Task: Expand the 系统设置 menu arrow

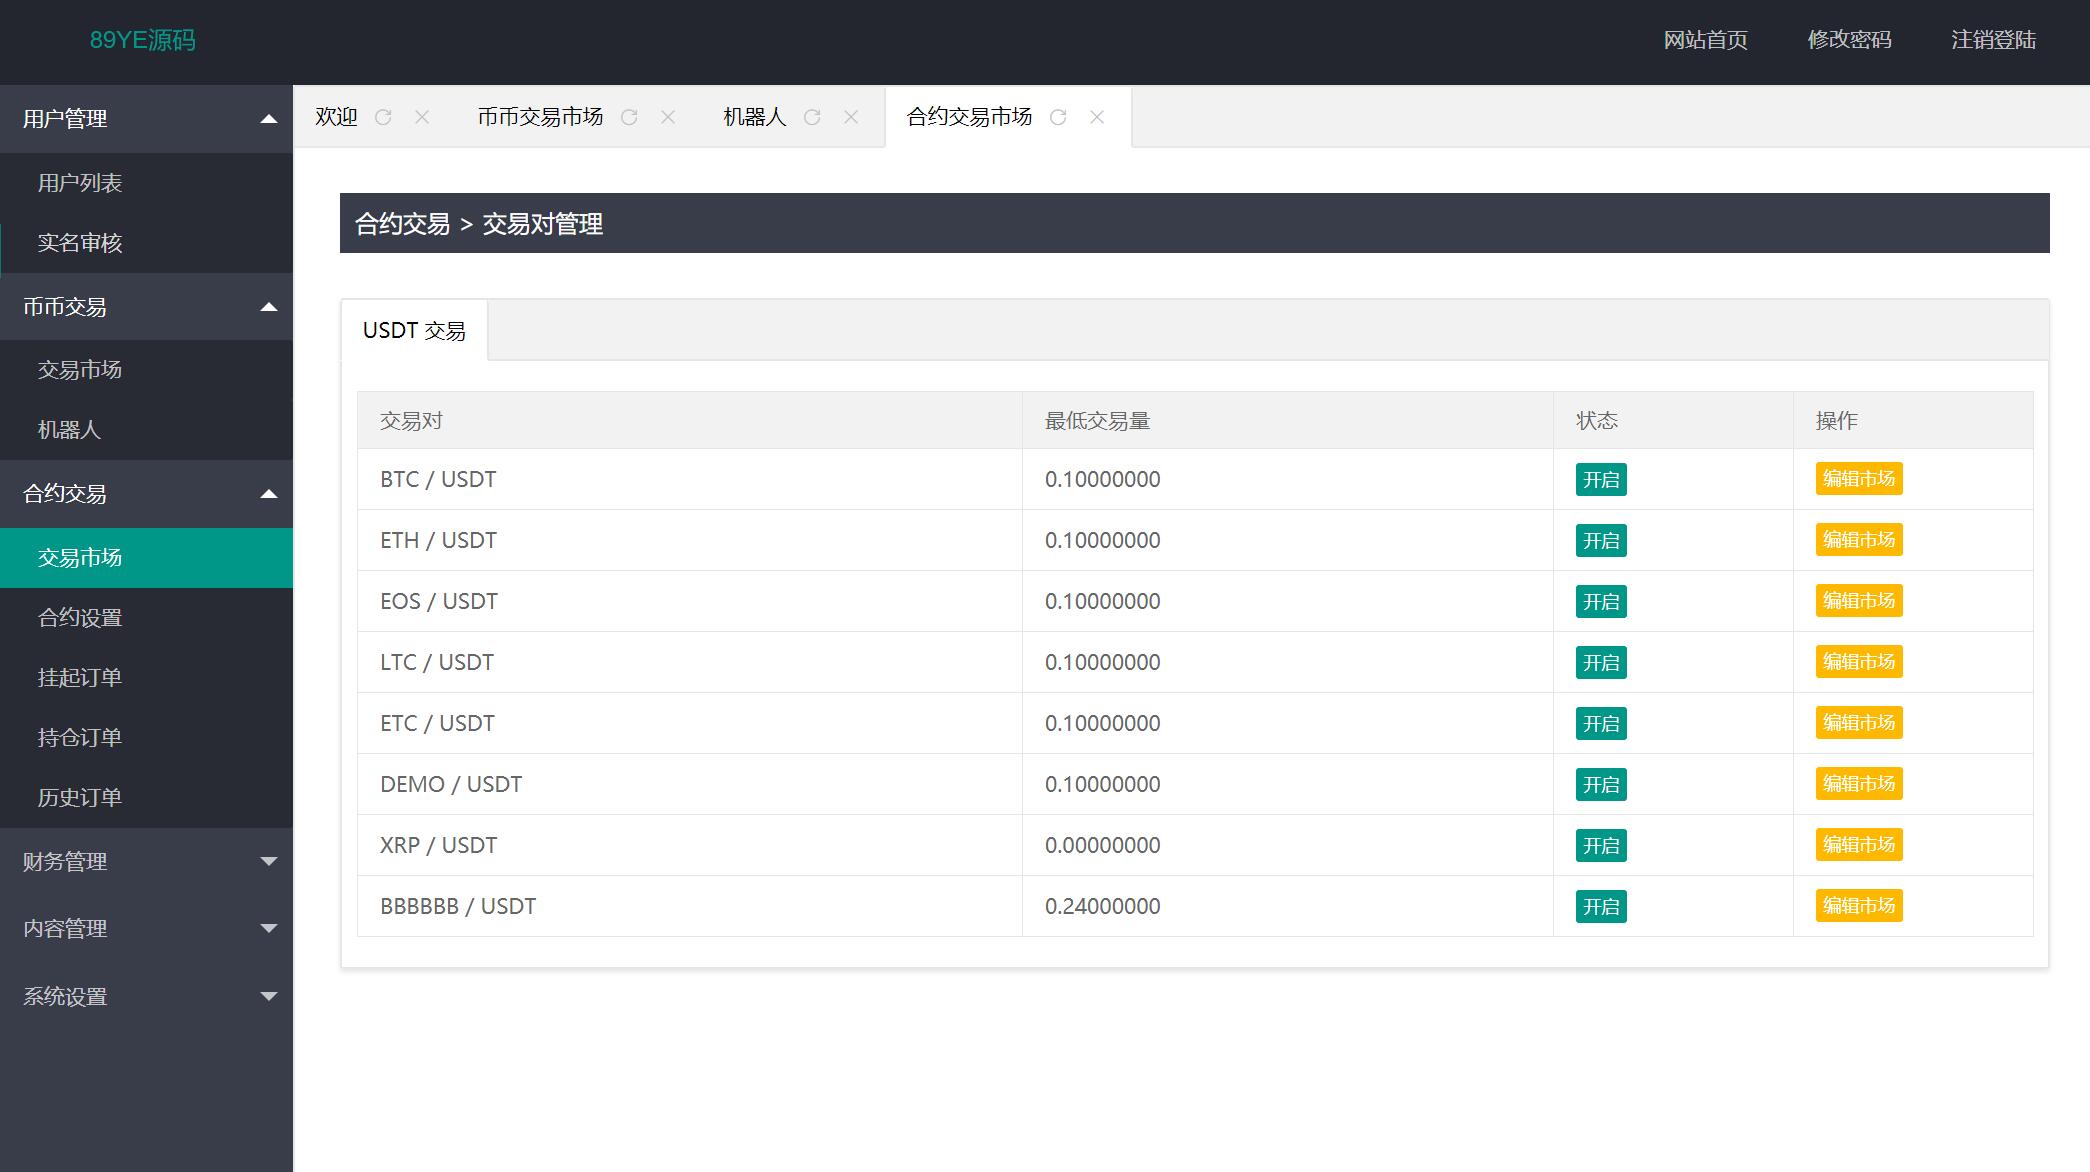Action: pyautogui.click(x=268, y=996)
